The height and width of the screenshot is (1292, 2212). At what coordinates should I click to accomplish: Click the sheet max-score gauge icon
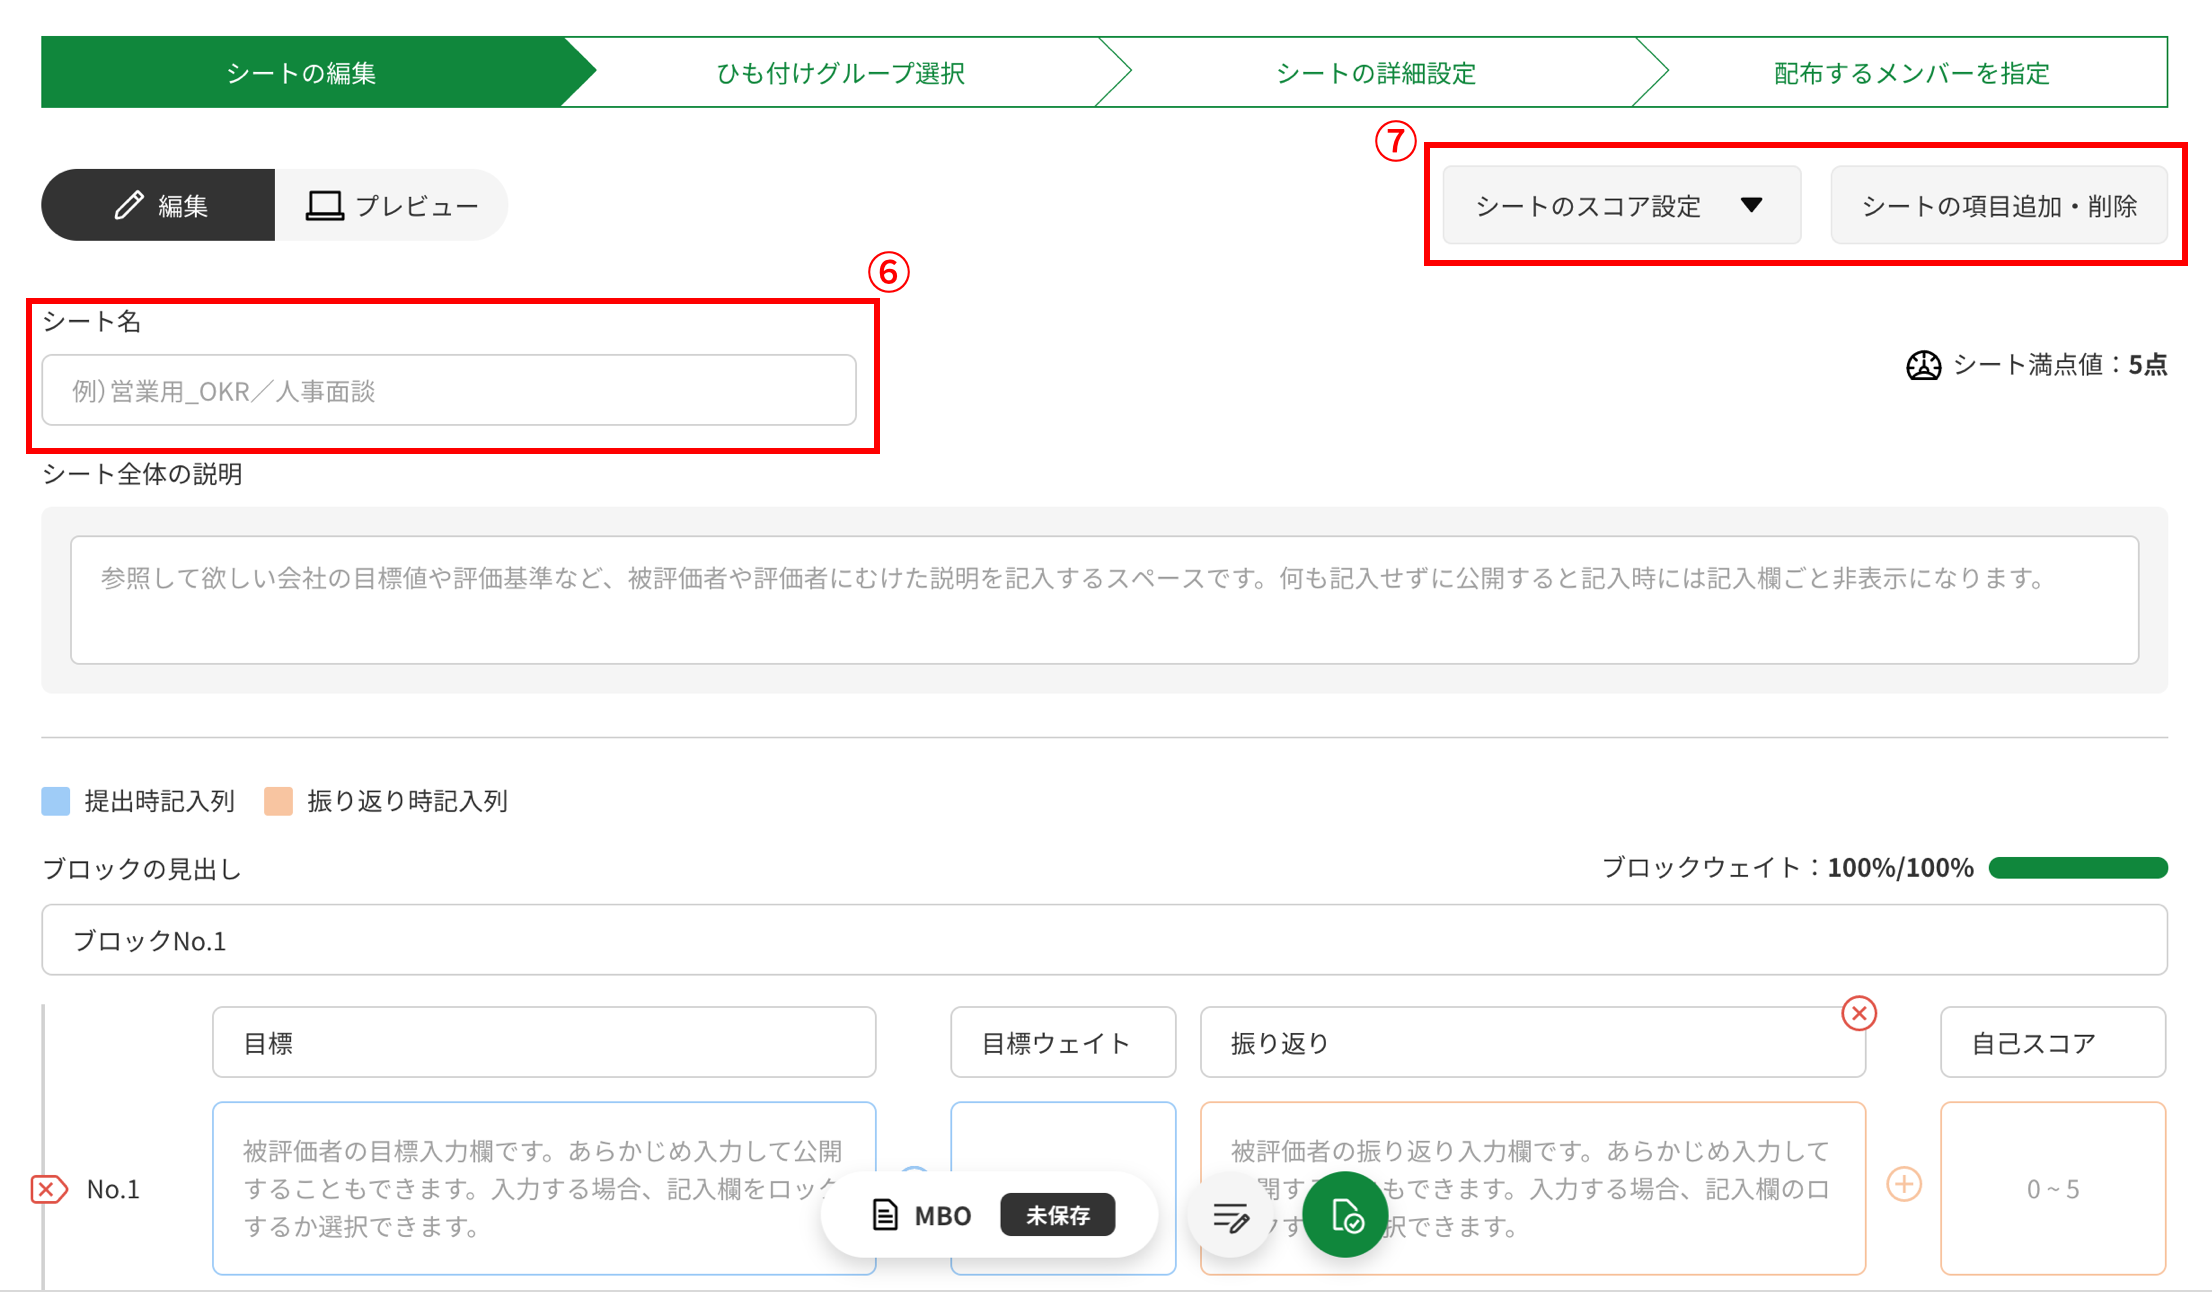pos(1923,365)
